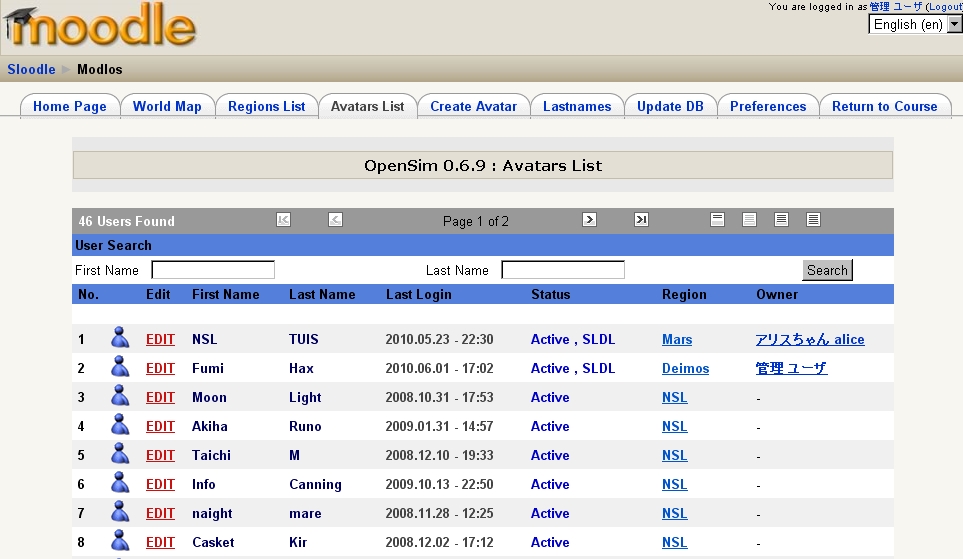This screenshot has width=963, height=559.
Task: Click the Moodle logo
Action: coord(100,28)
